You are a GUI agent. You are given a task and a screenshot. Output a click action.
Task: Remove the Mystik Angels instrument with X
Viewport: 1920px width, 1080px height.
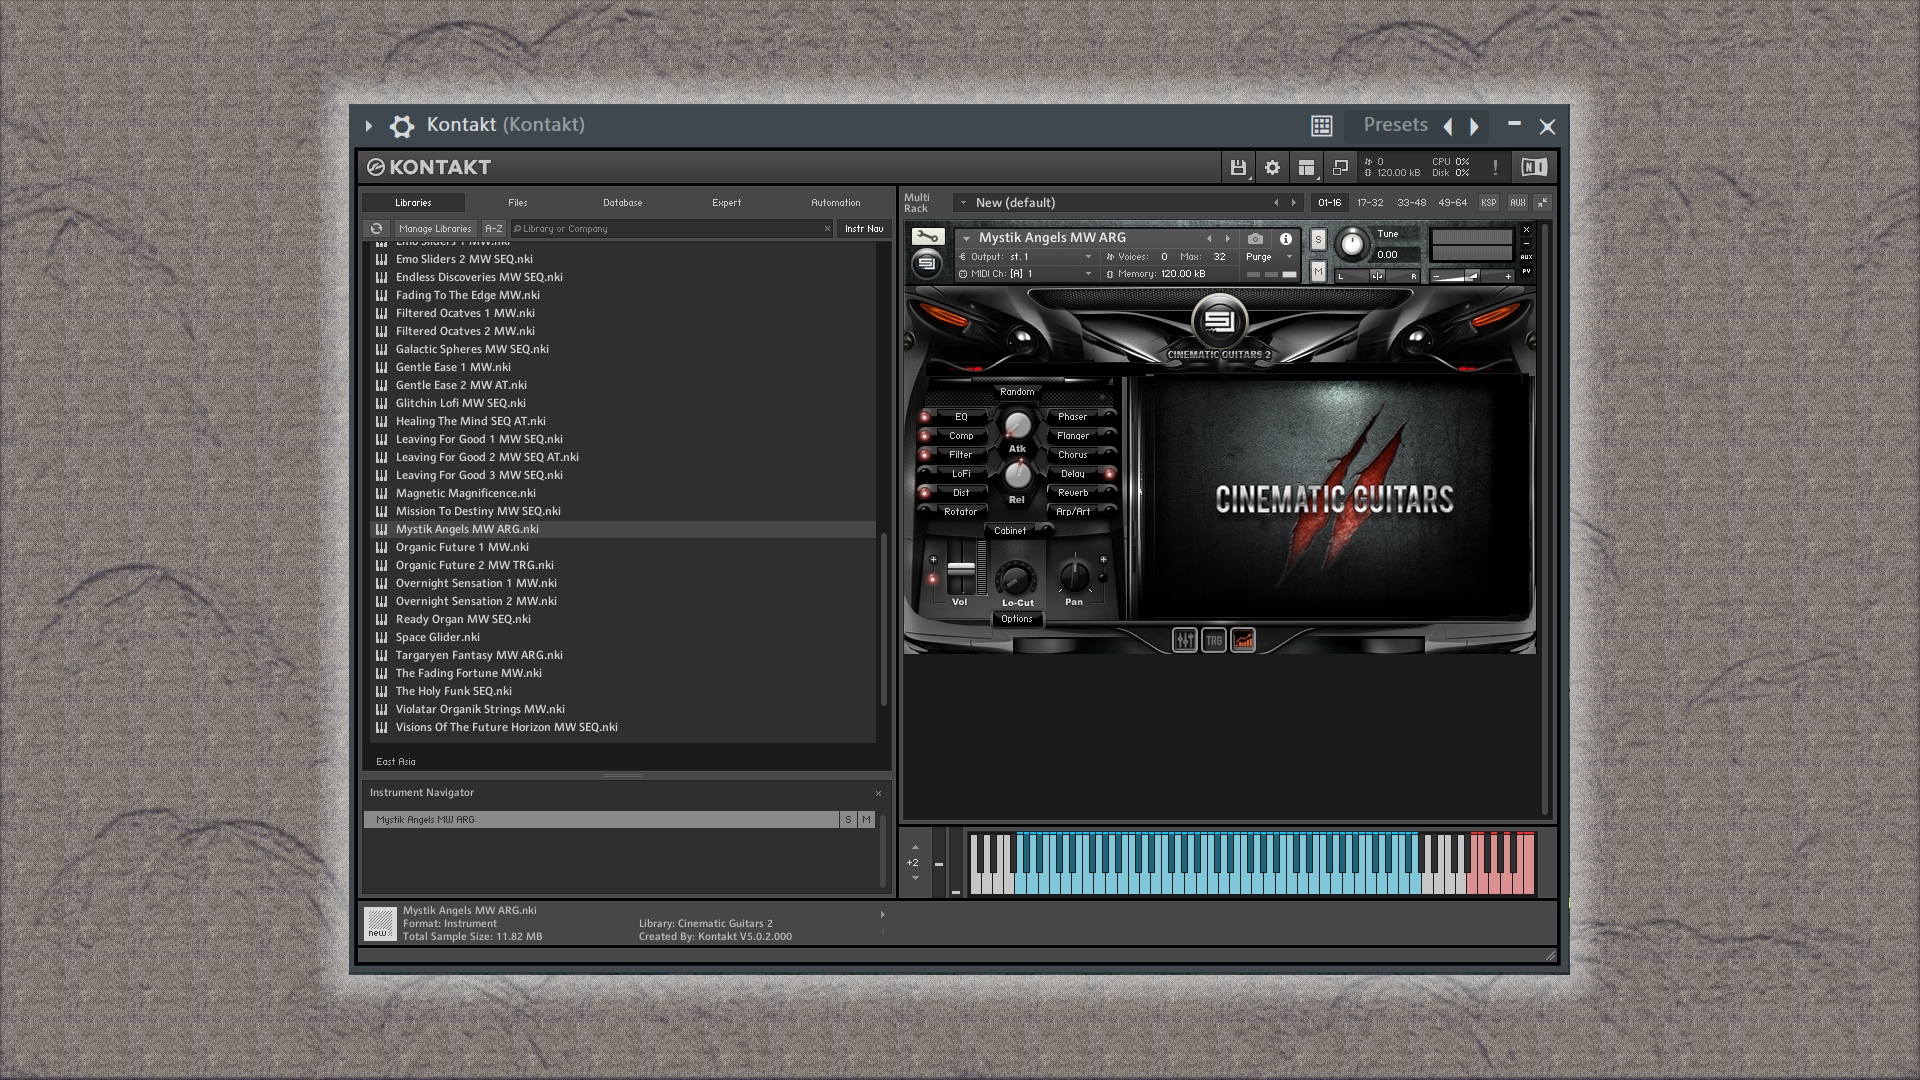pyautogui.click(x=1526, y=230)
